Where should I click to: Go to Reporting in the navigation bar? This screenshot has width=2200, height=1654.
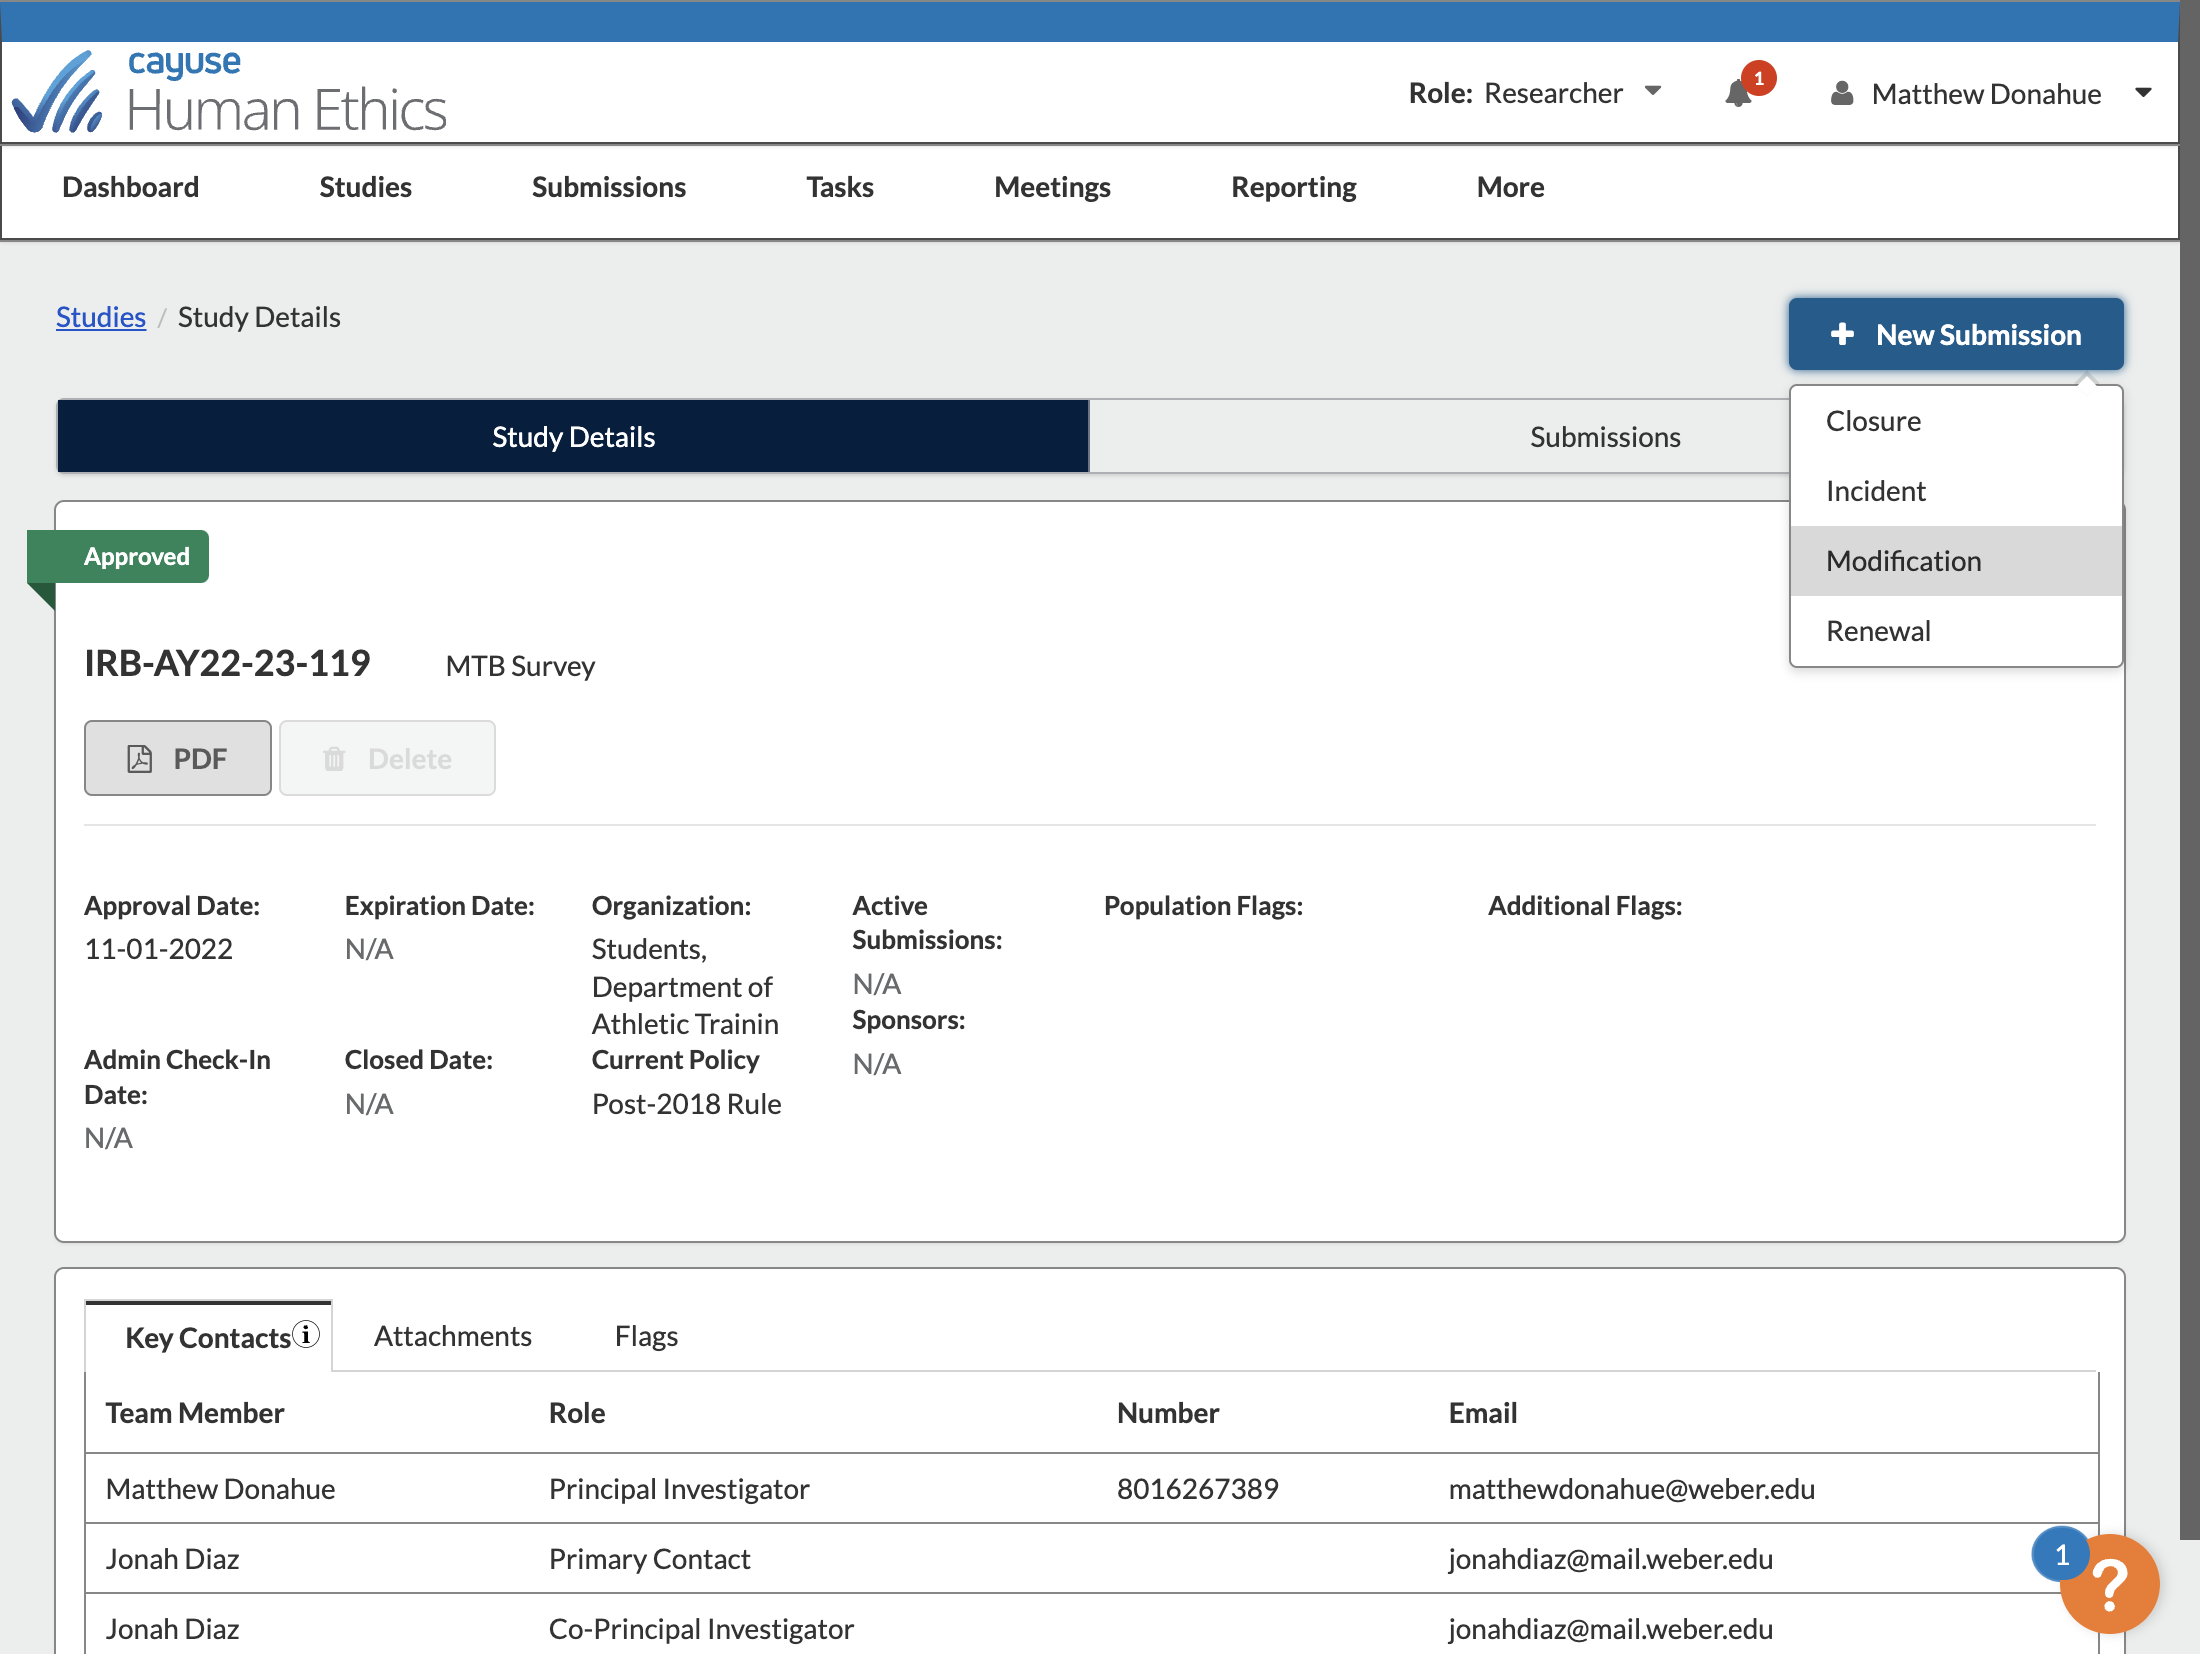point(1293,187)
